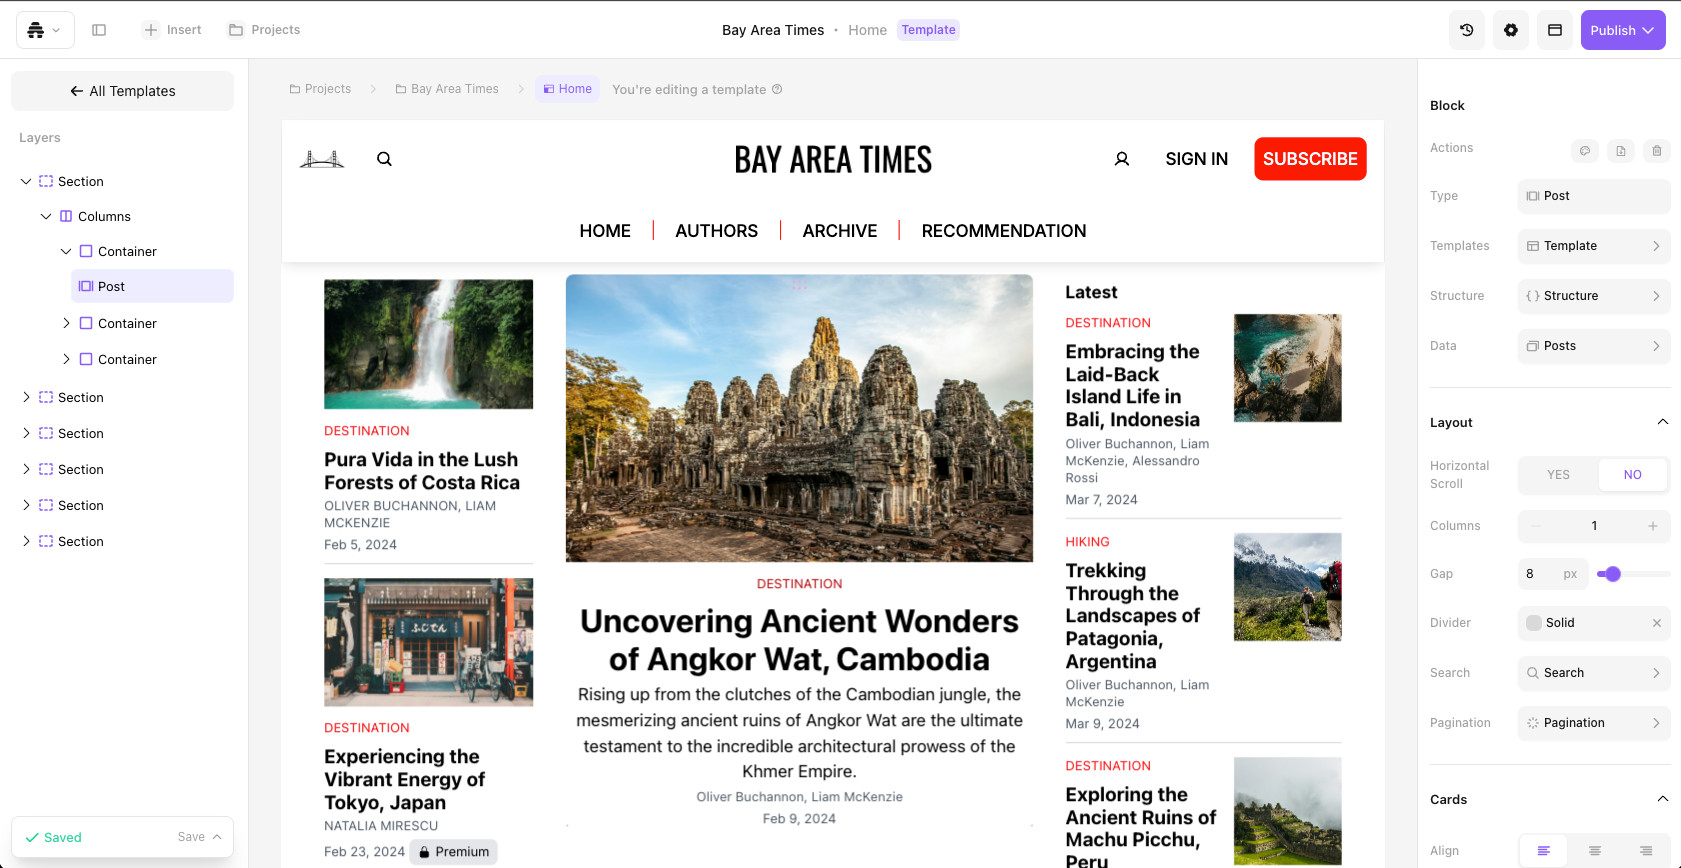The height and width of the screenshot is (868, 1681).
Task: Clear the Solid divider with X icon
Action: 1657,623
